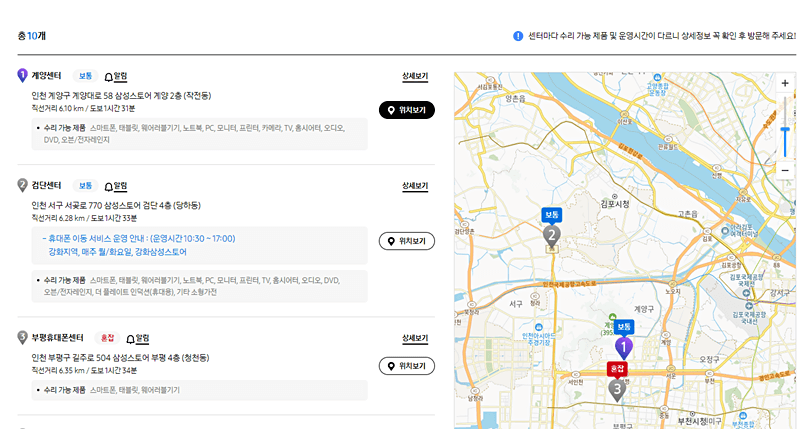Click 강화지역, 매주 월/화요일 notice line
This screenshot has width=800, height=429.
click(117, 252)
